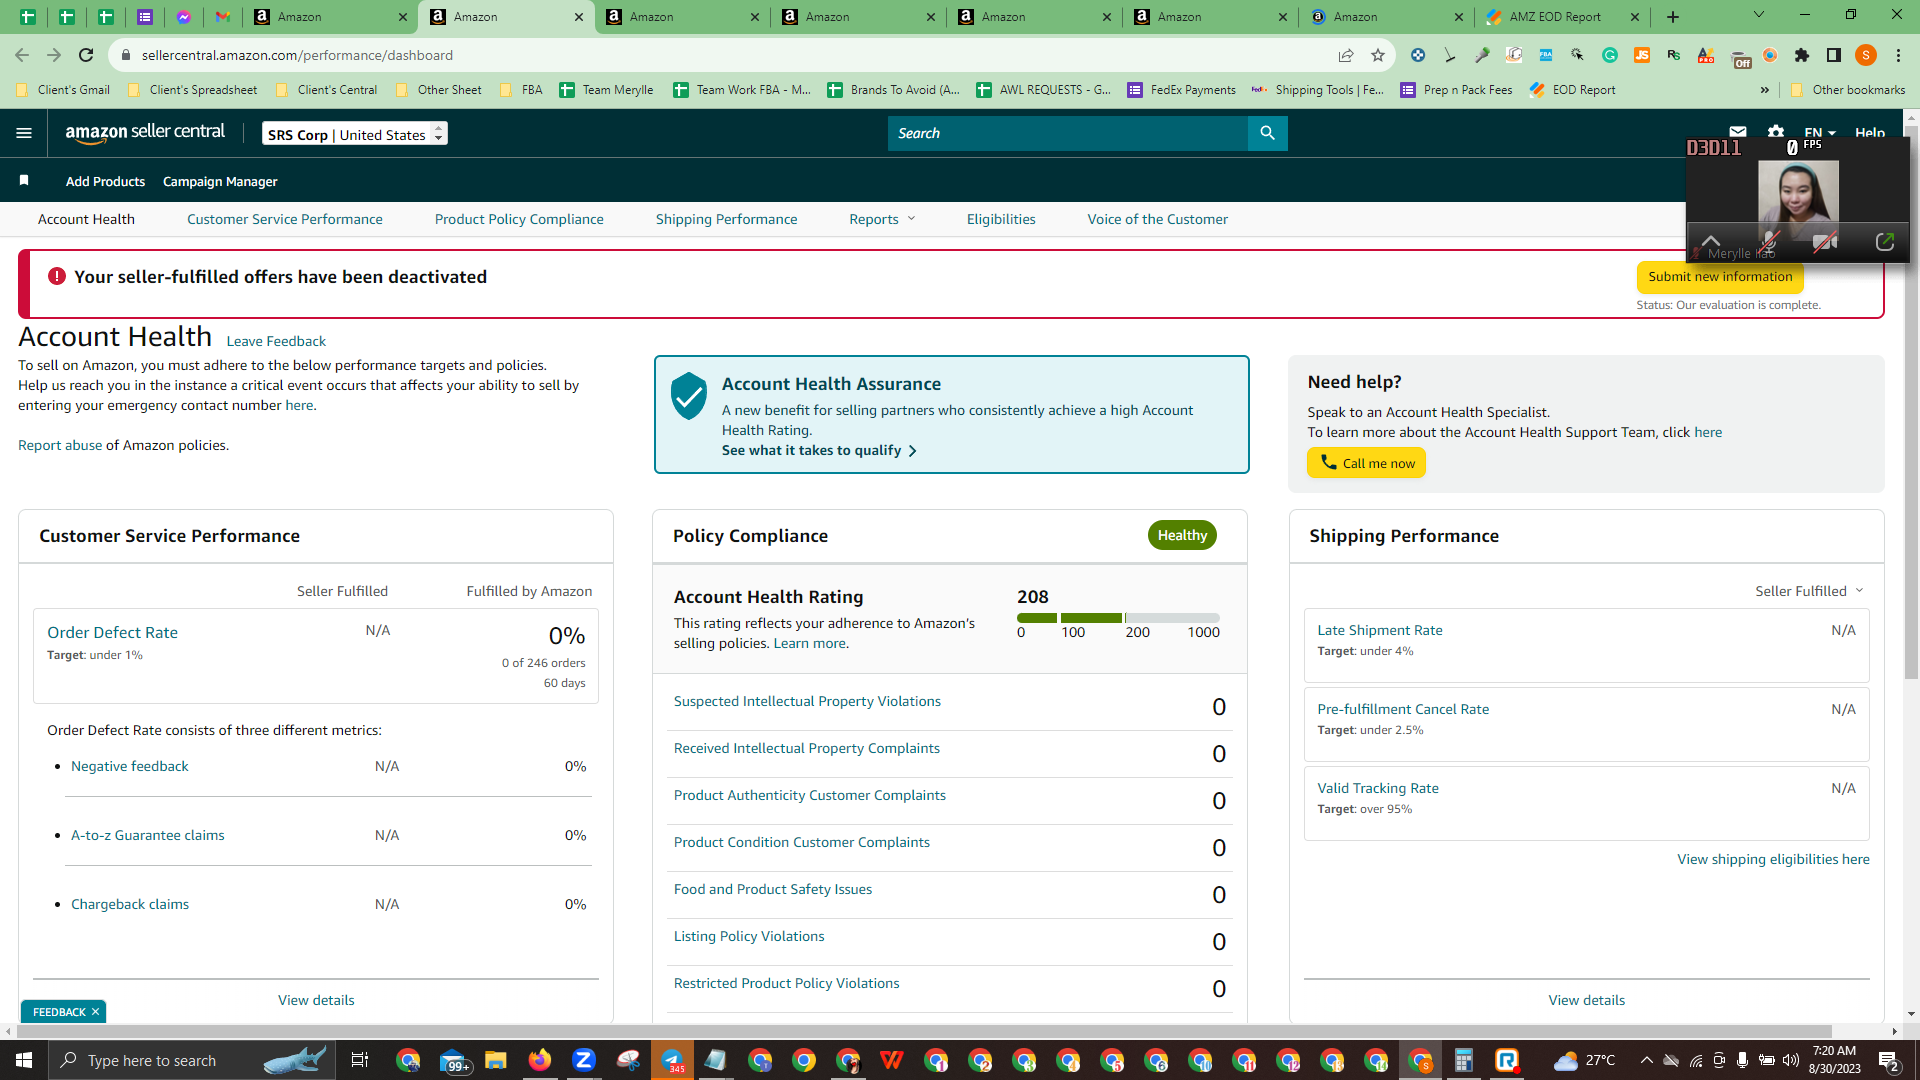This screenshot has height=1080, width=1920.
Task: Open the side panel browser icon
Action: (1834, 55)
